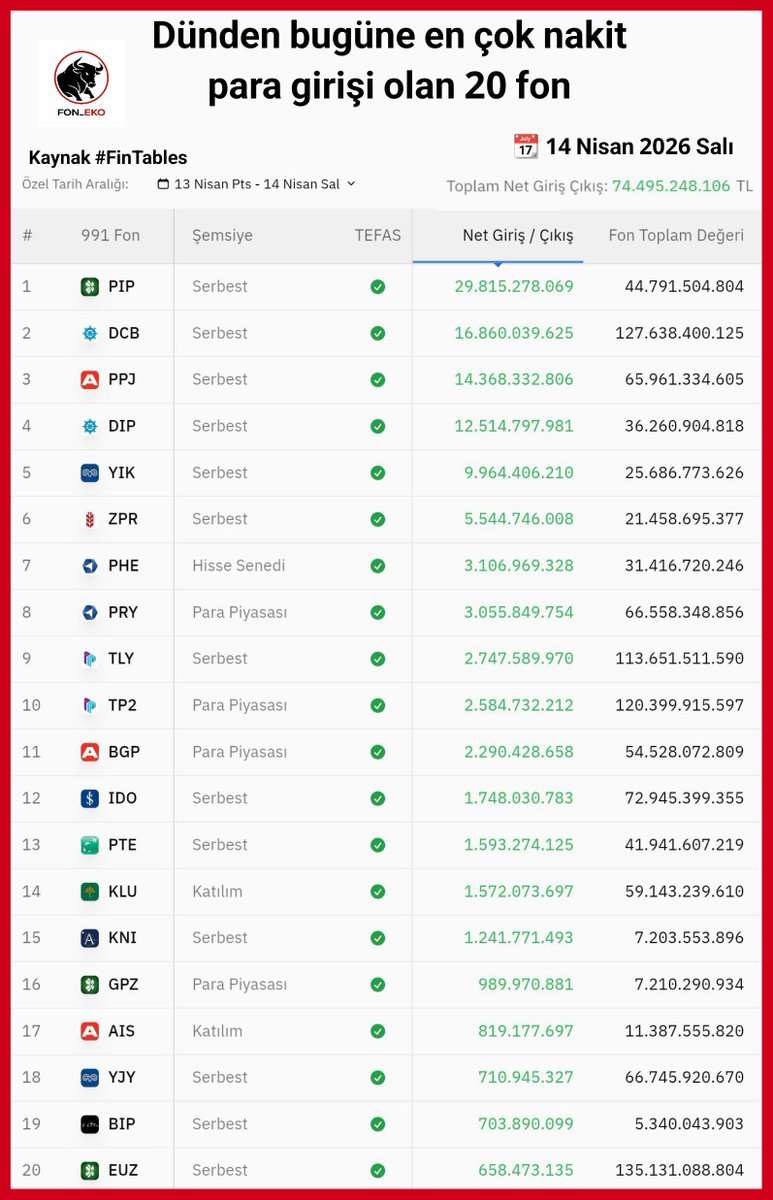Sort by the Şemsiye column header

[222, 236]
